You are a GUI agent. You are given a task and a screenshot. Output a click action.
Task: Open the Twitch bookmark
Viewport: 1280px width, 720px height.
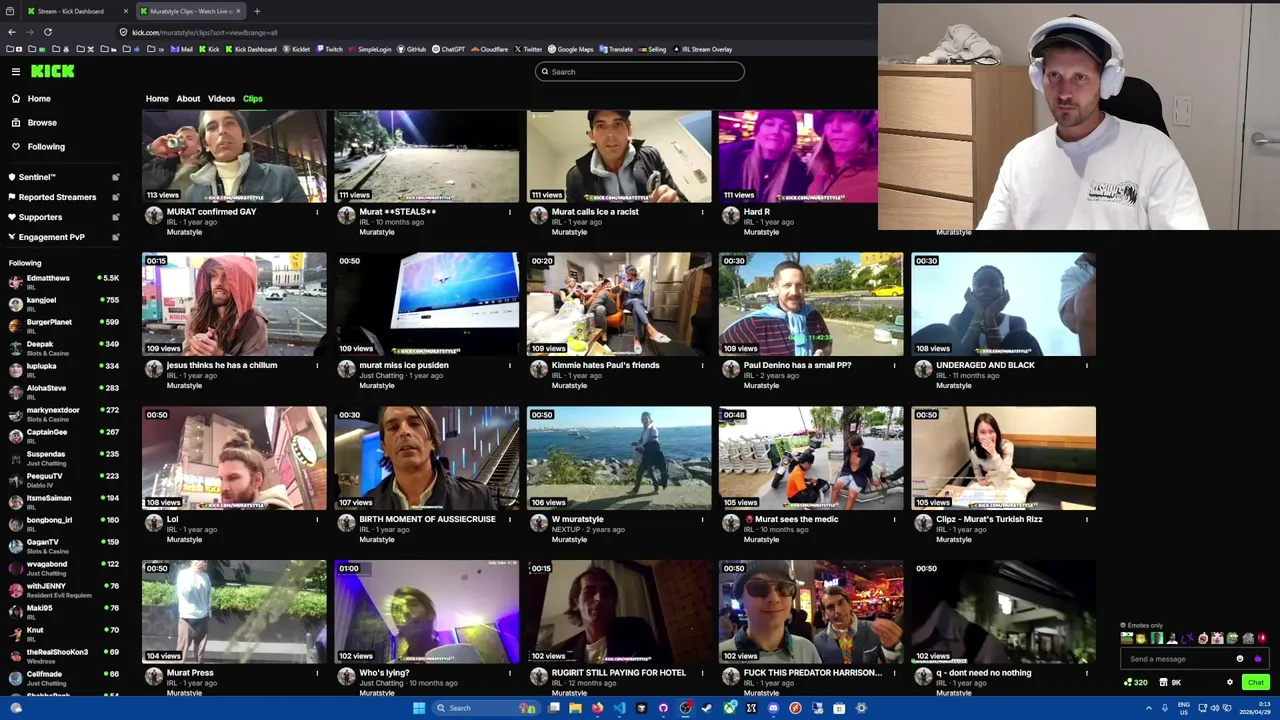[329, 49]
